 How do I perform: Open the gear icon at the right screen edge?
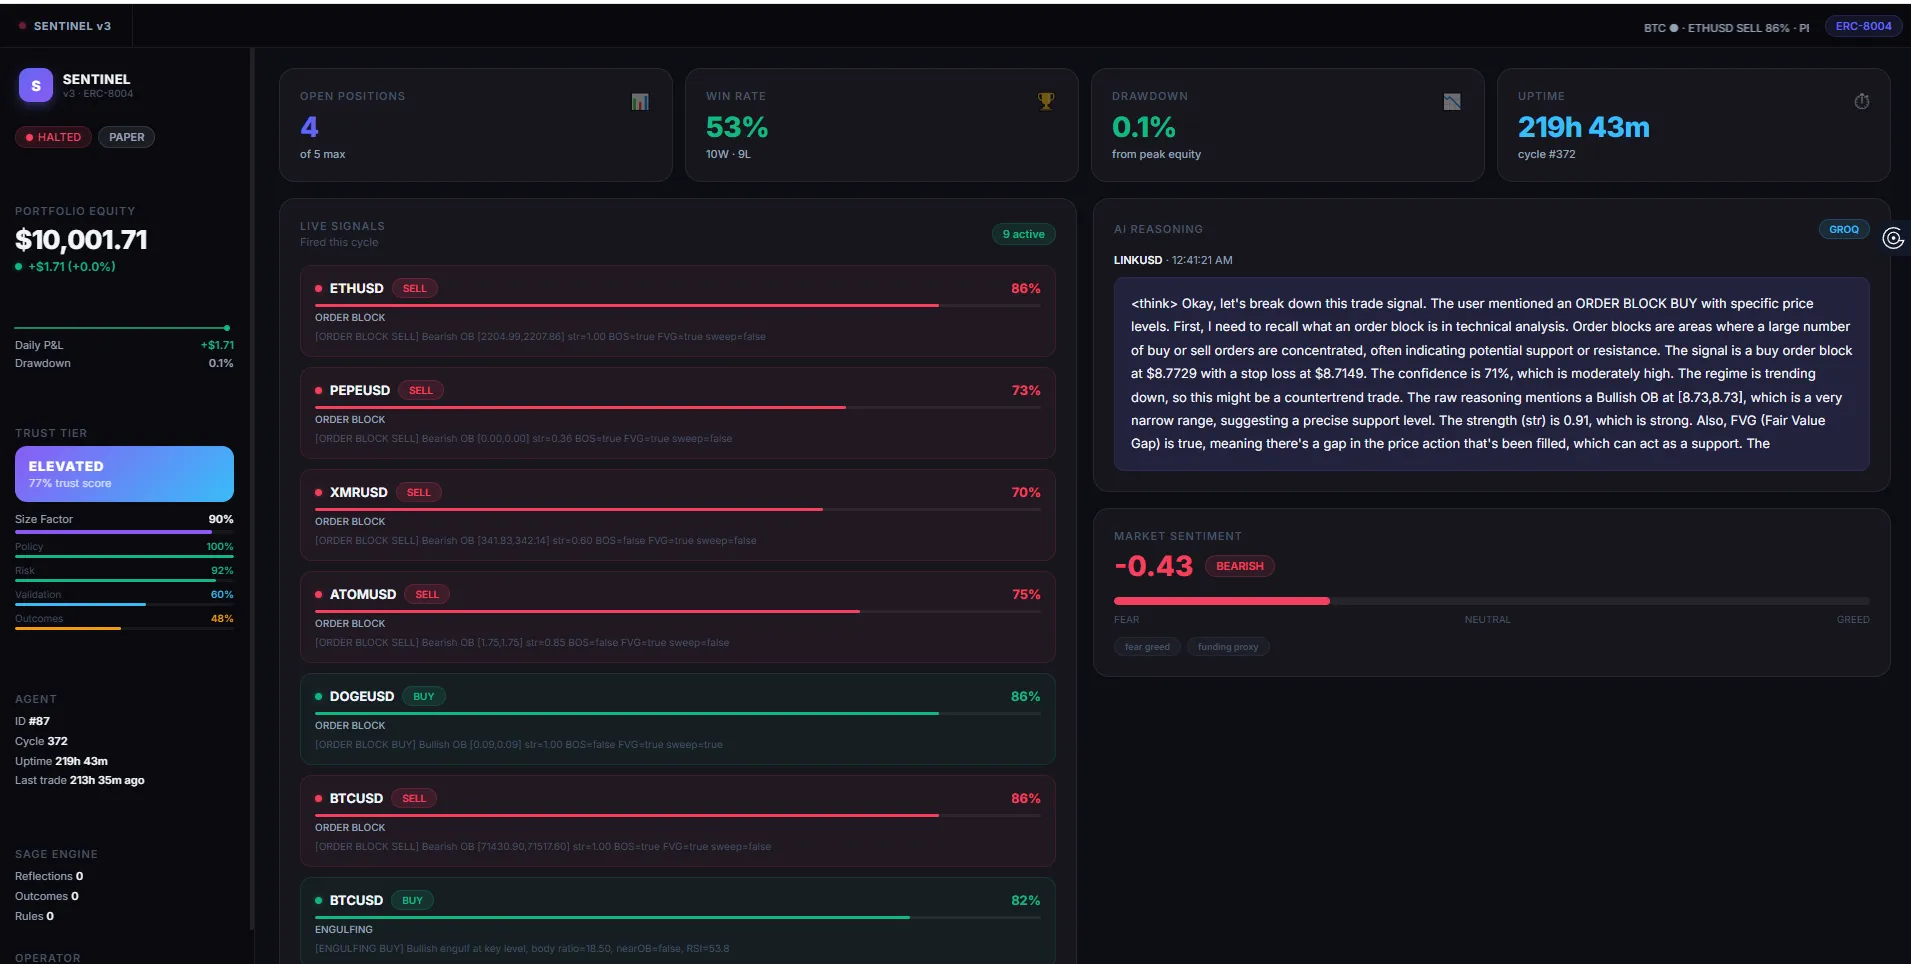point(1893,238)
